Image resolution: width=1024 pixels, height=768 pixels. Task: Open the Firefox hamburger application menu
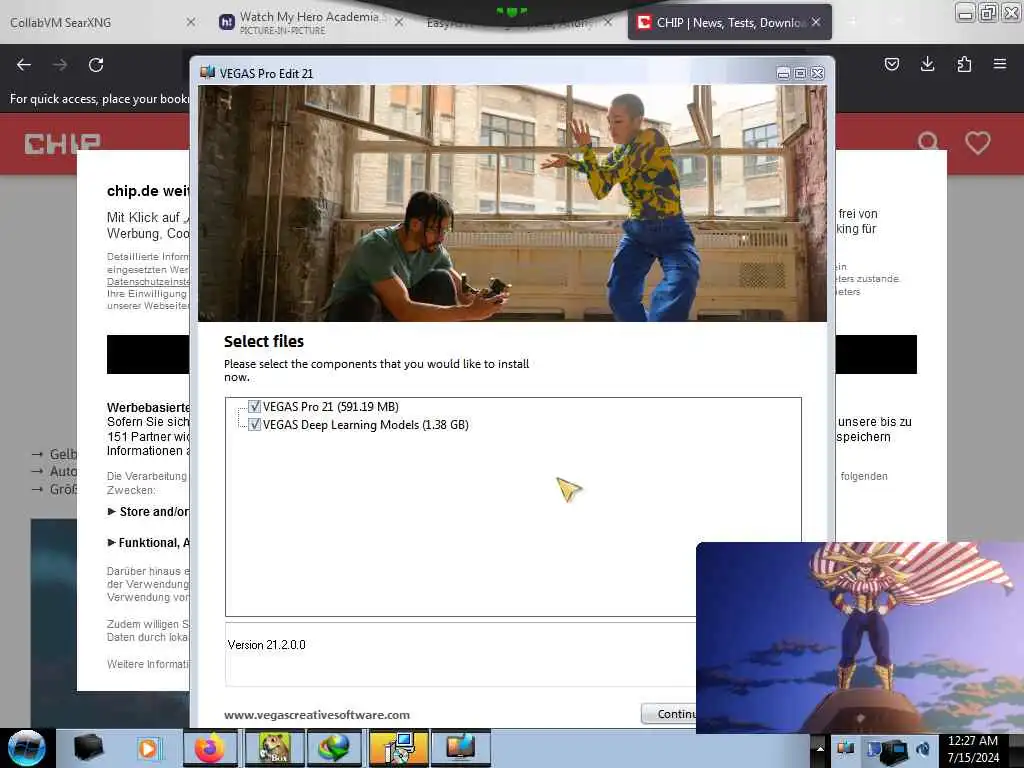1000,64
